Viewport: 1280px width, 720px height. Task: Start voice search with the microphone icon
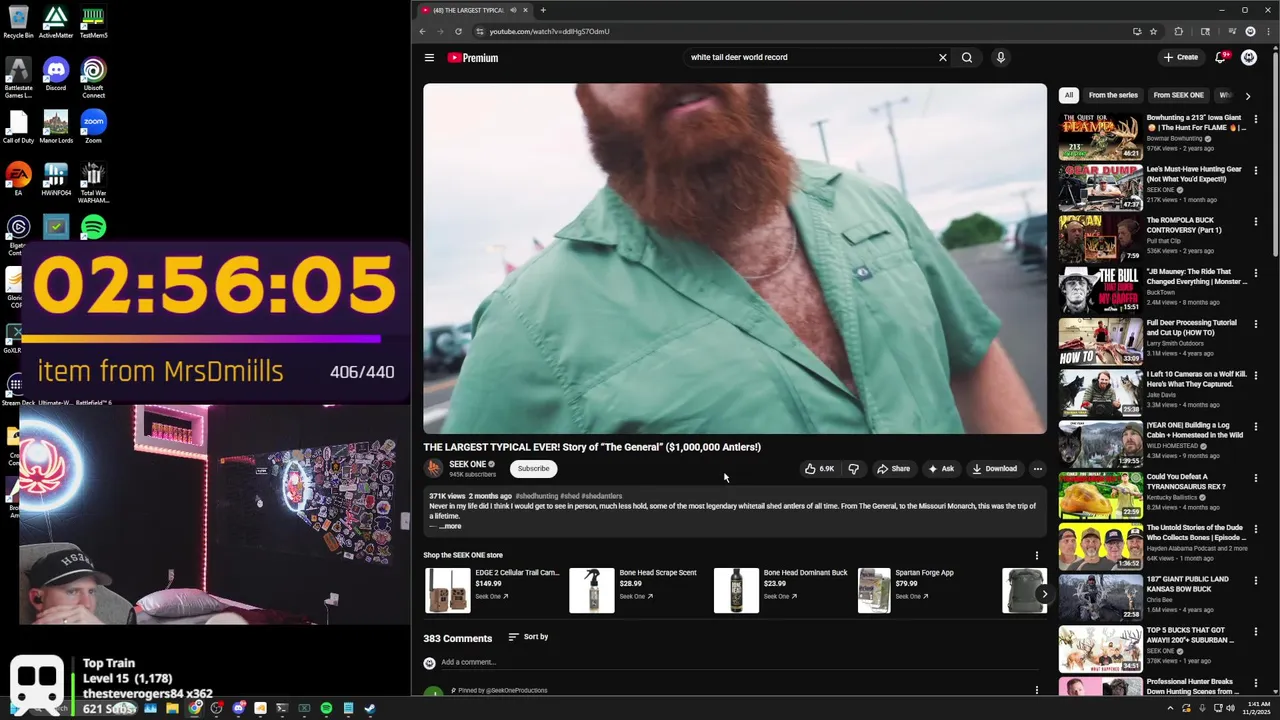(1000, 58)
